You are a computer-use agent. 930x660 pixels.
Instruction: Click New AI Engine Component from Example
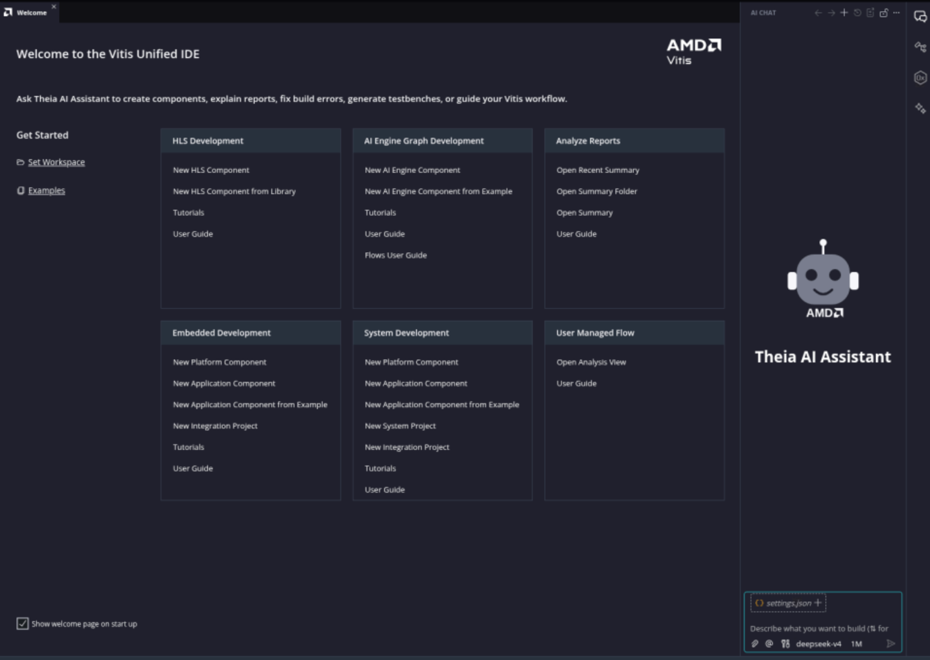pos(438,192)
